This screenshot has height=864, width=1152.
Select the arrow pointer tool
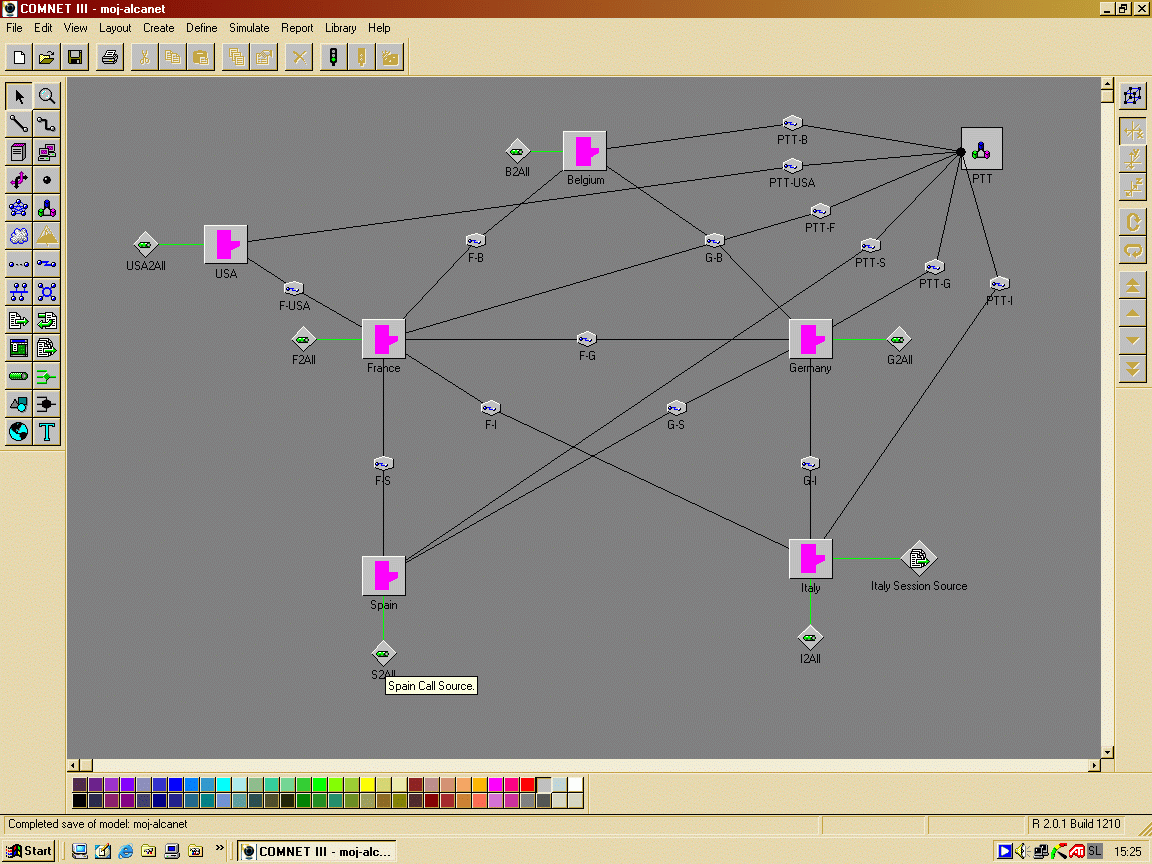pos(19,96)
